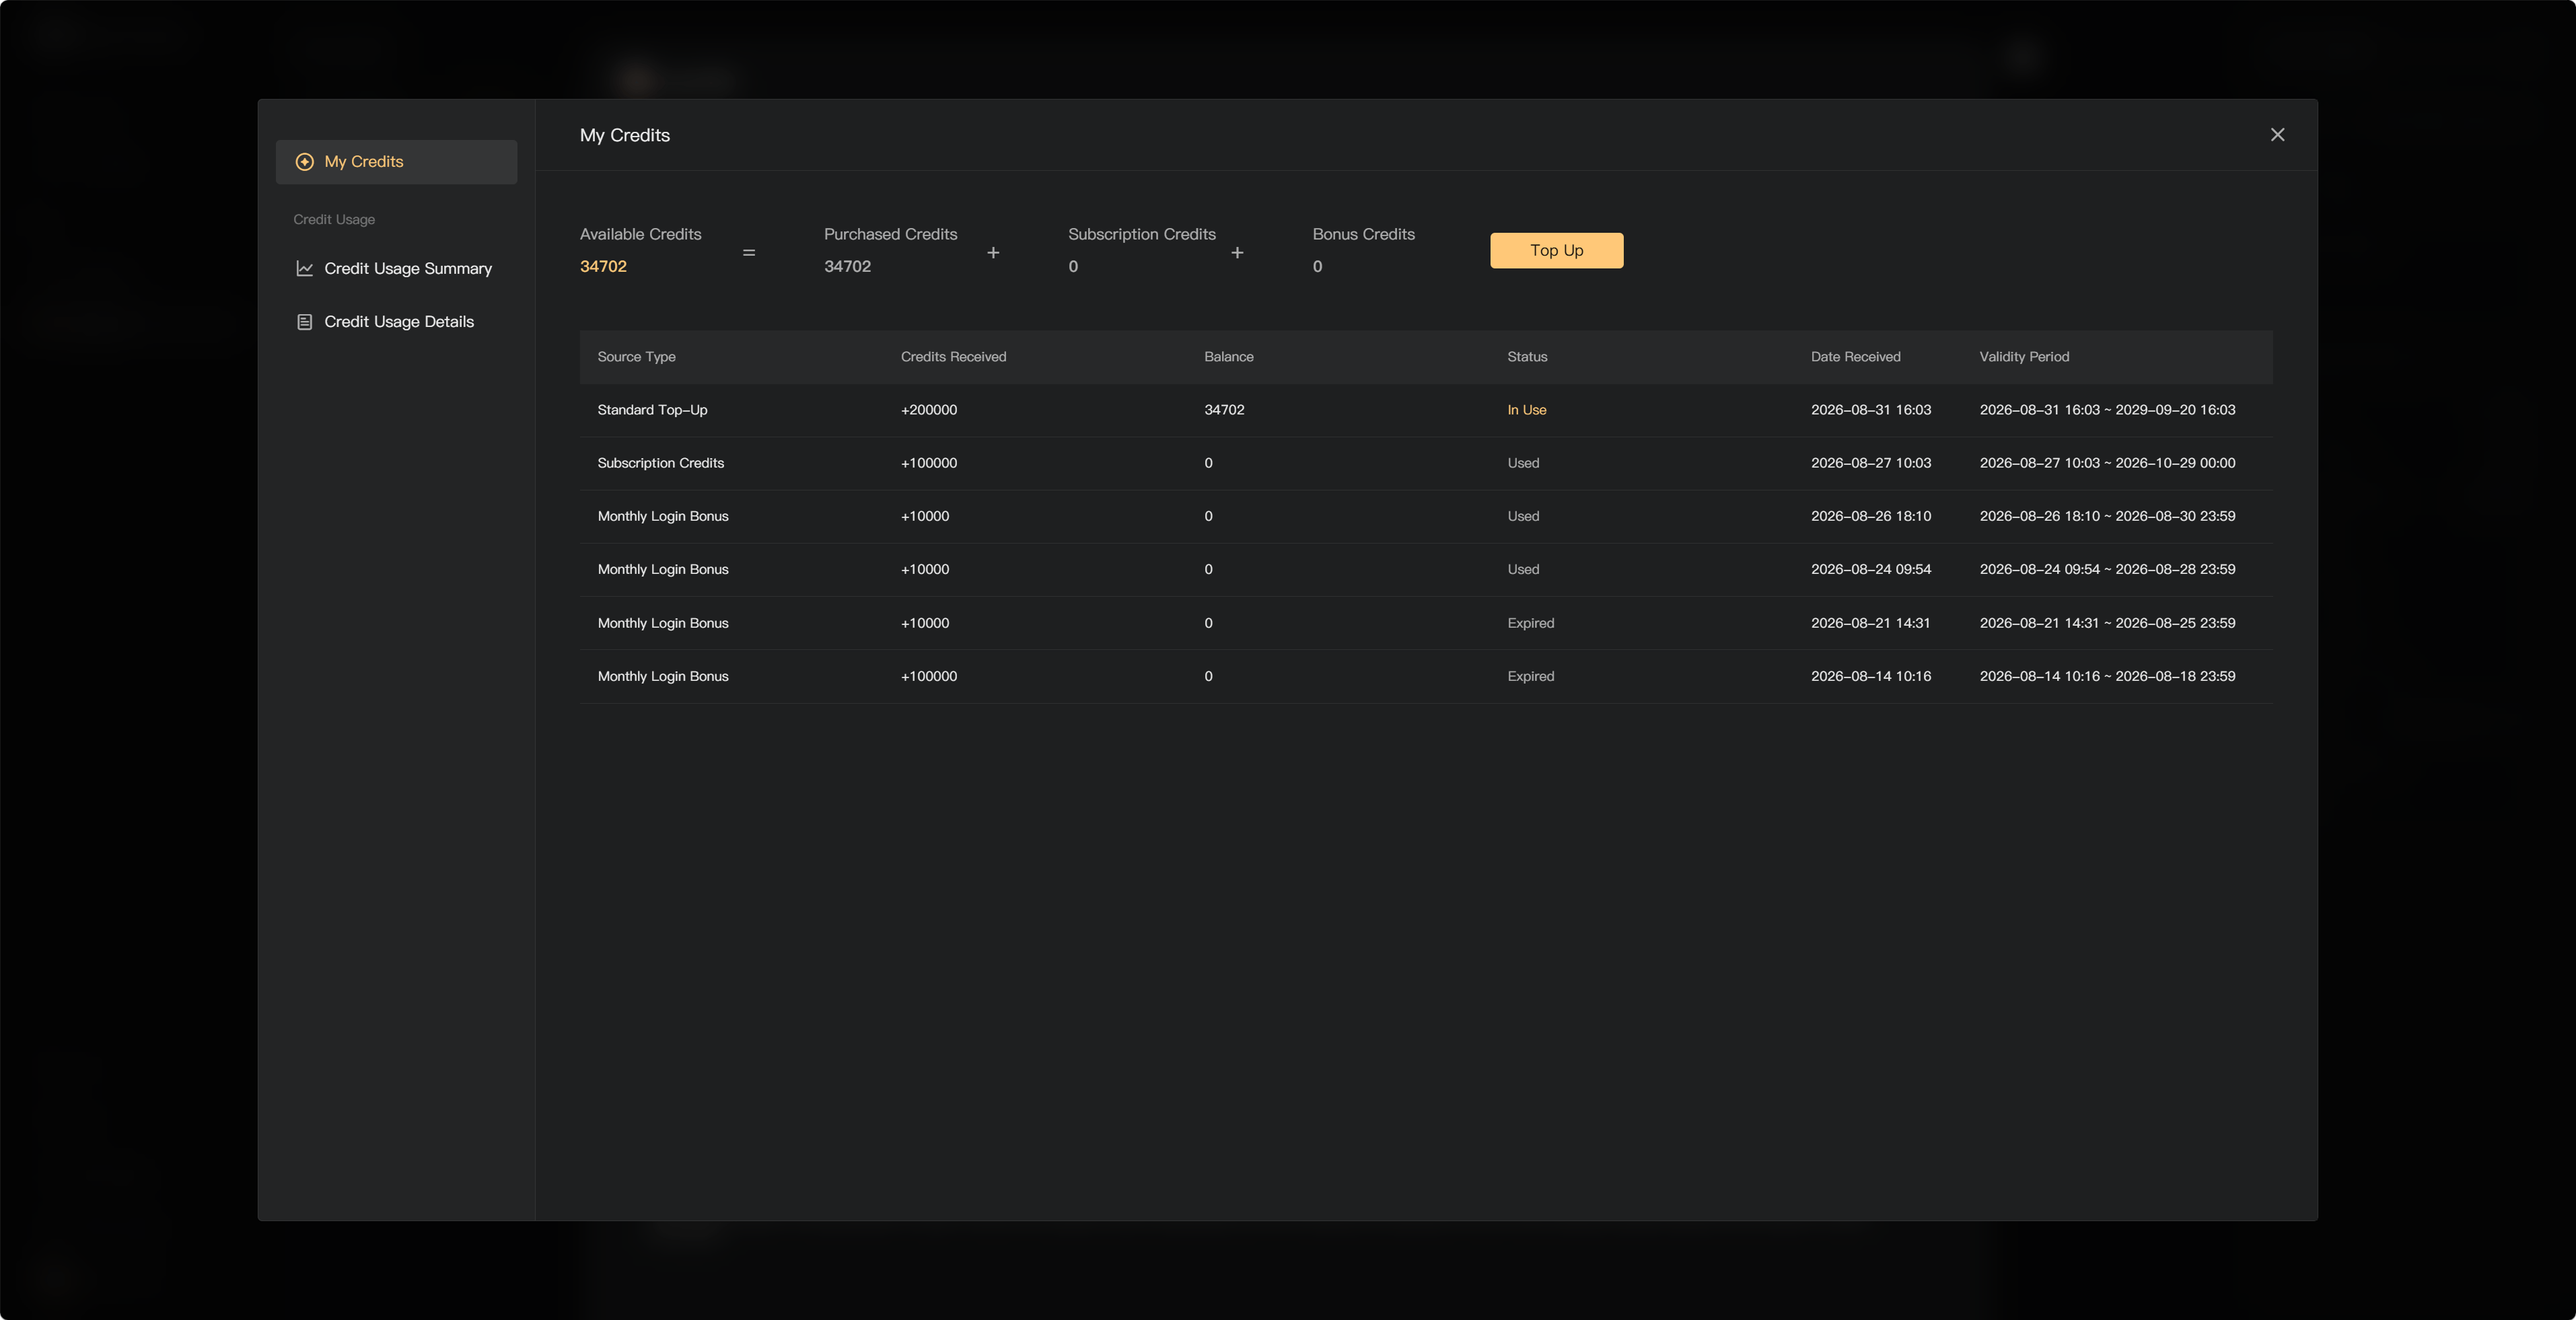Image resolution: width=2576 pixels, height=1320 pixels.
Task: Open Credit Usage Details
Action: tap(396, 322)
